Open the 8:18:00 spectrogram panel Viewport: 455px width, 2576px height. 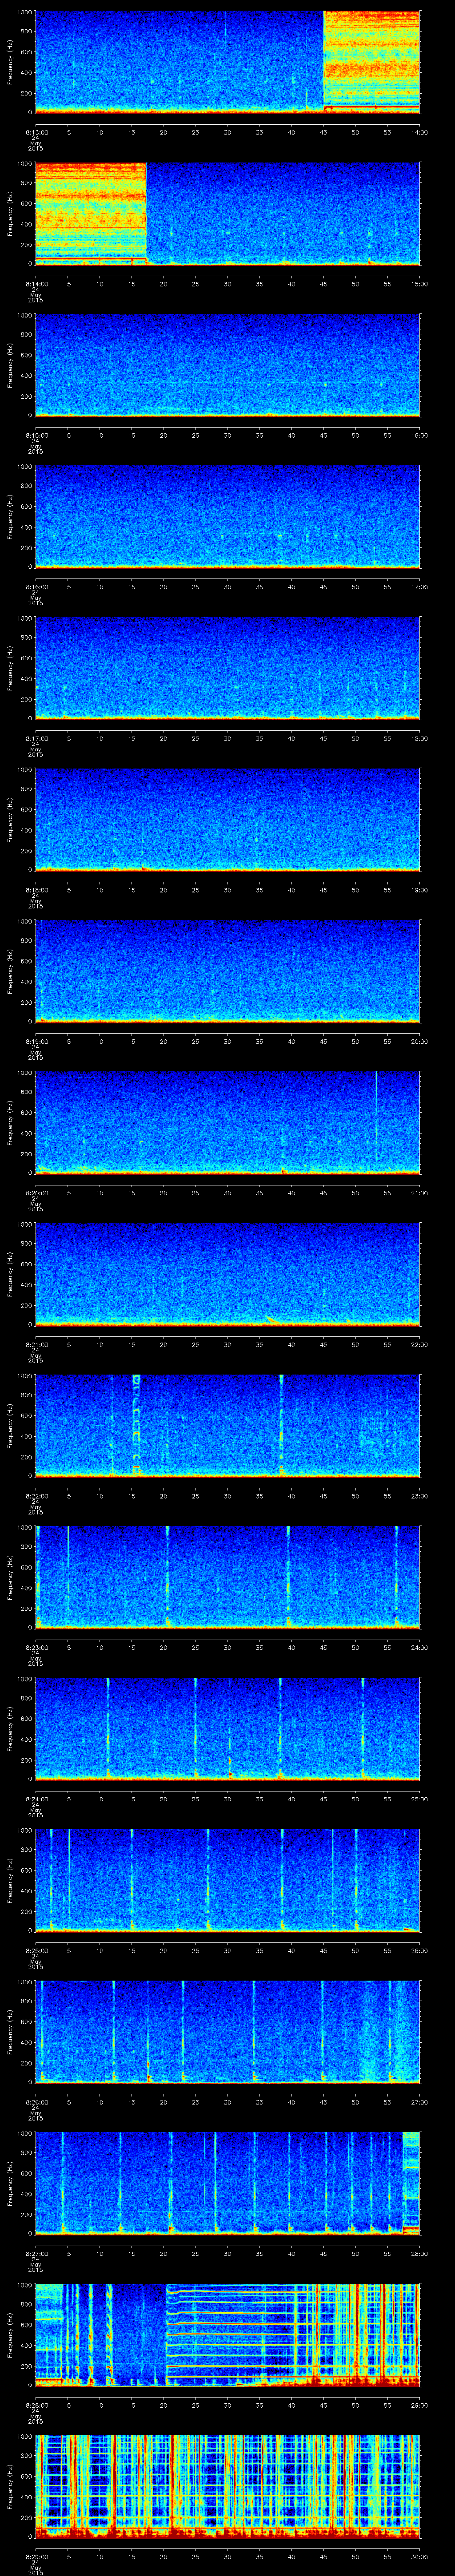coord(227,819)
